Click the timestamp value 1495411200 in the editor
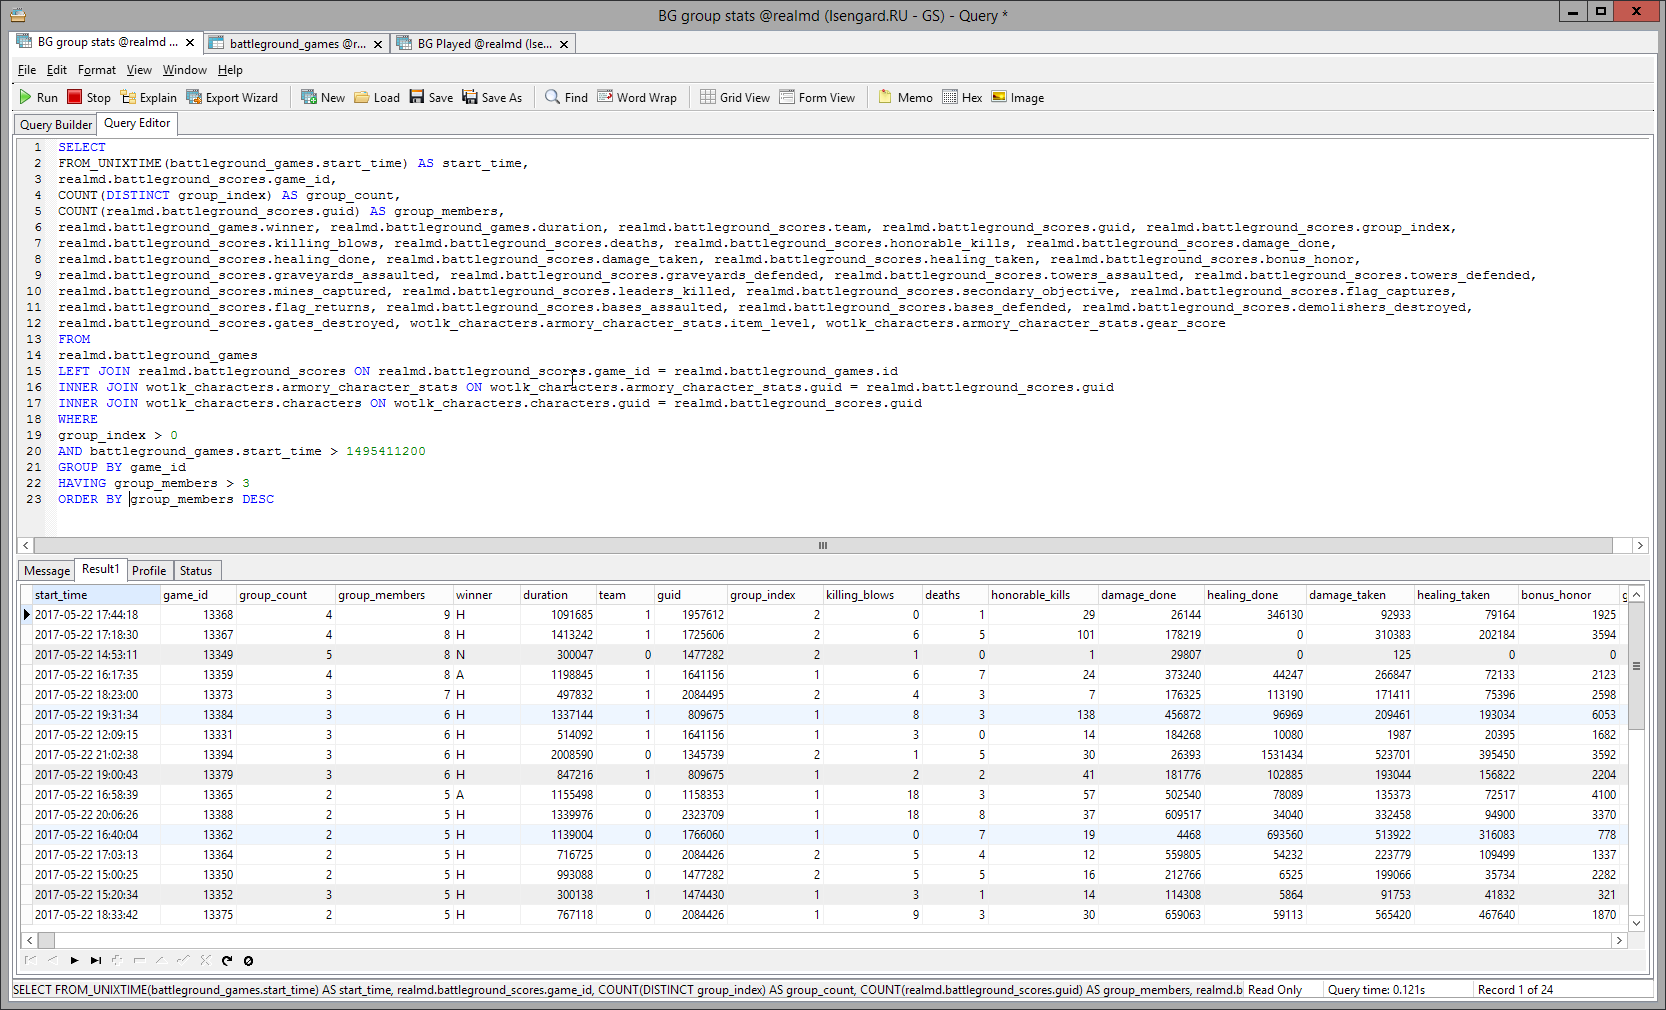 pos(386,451)
